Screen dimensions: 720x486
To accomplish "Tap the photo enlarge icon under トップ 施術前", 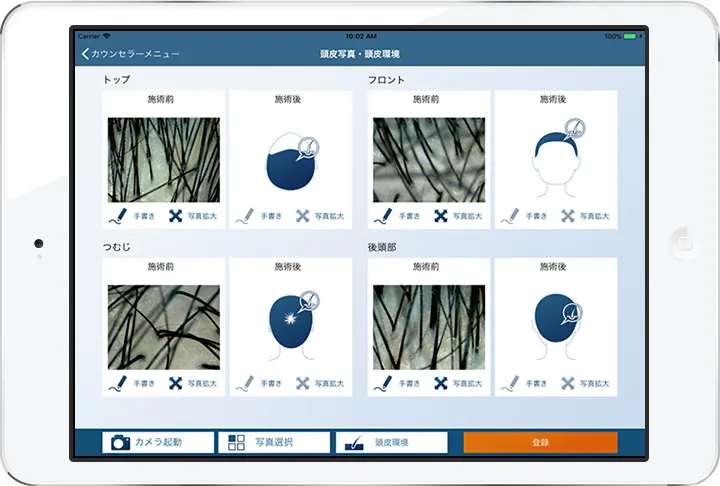I will coord(176,215).
